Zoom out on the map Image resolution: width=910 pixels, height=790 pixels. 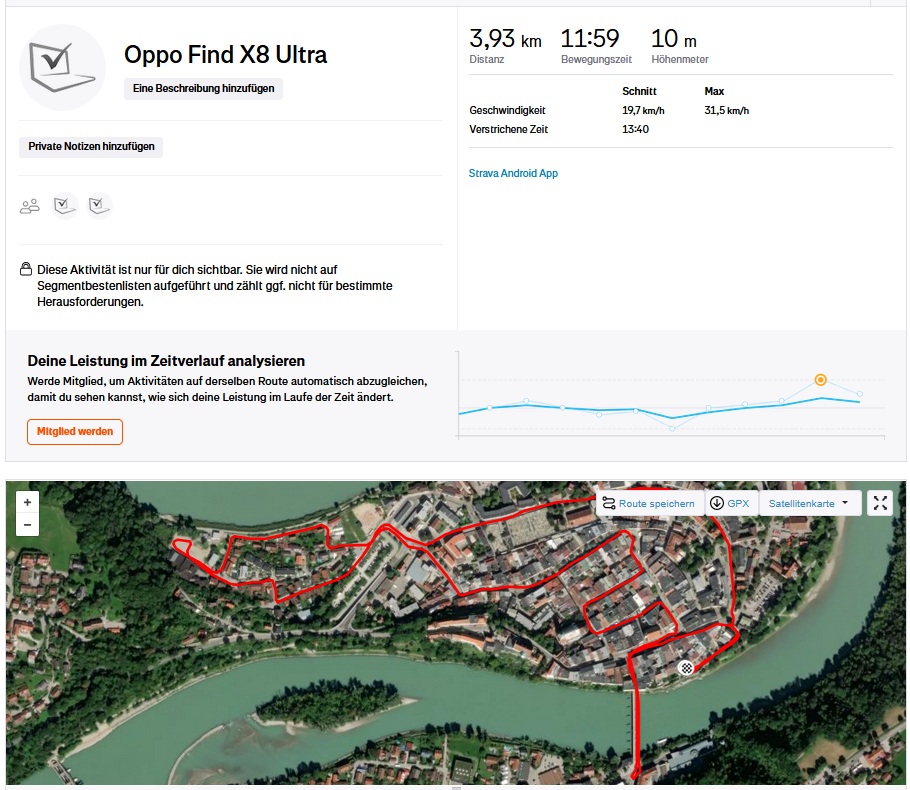27,525
